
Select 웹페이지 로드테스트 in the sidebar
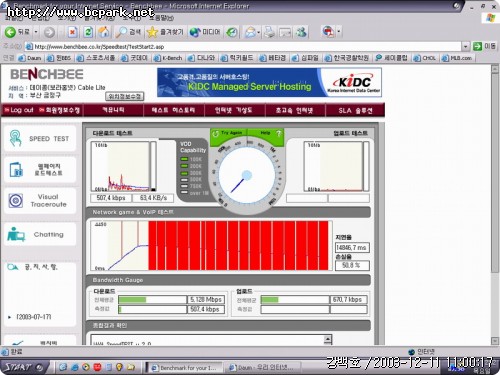click(40, 170)
